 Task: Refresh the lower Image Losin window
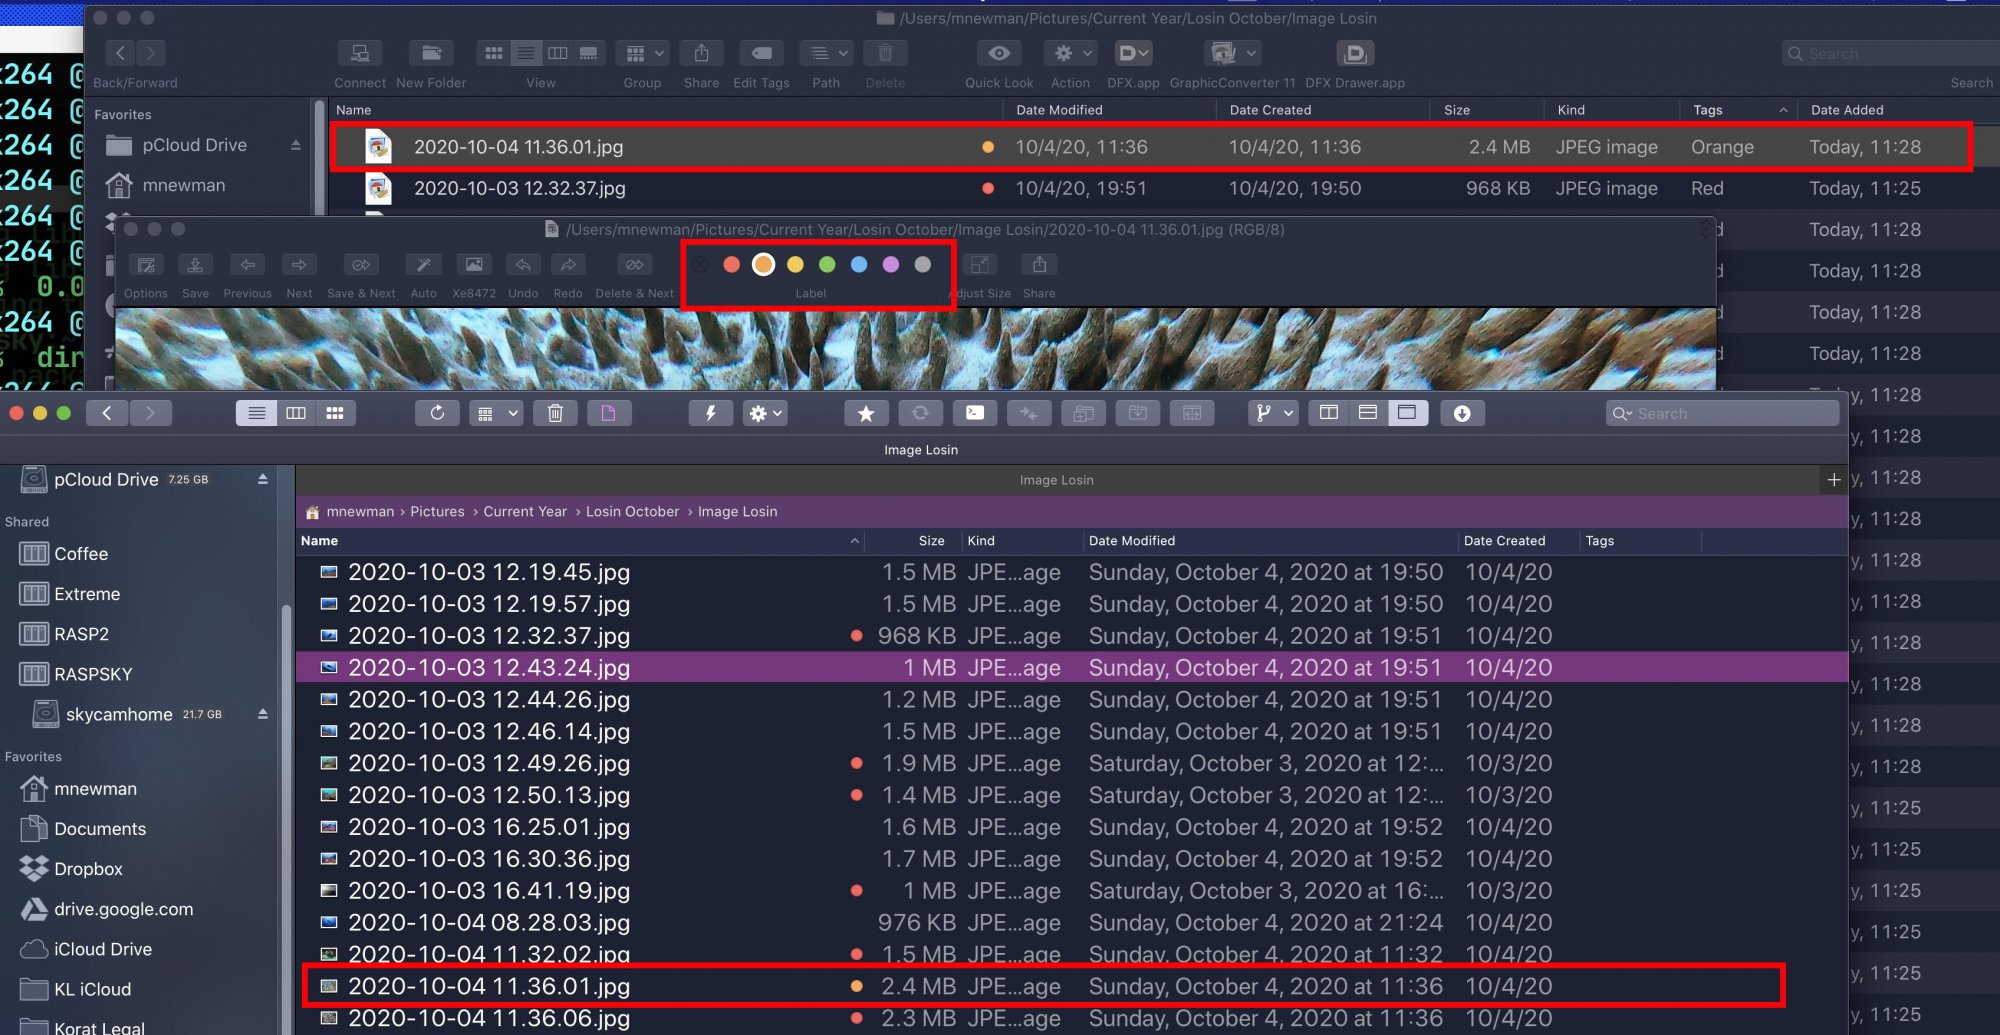tap(437, 413)
